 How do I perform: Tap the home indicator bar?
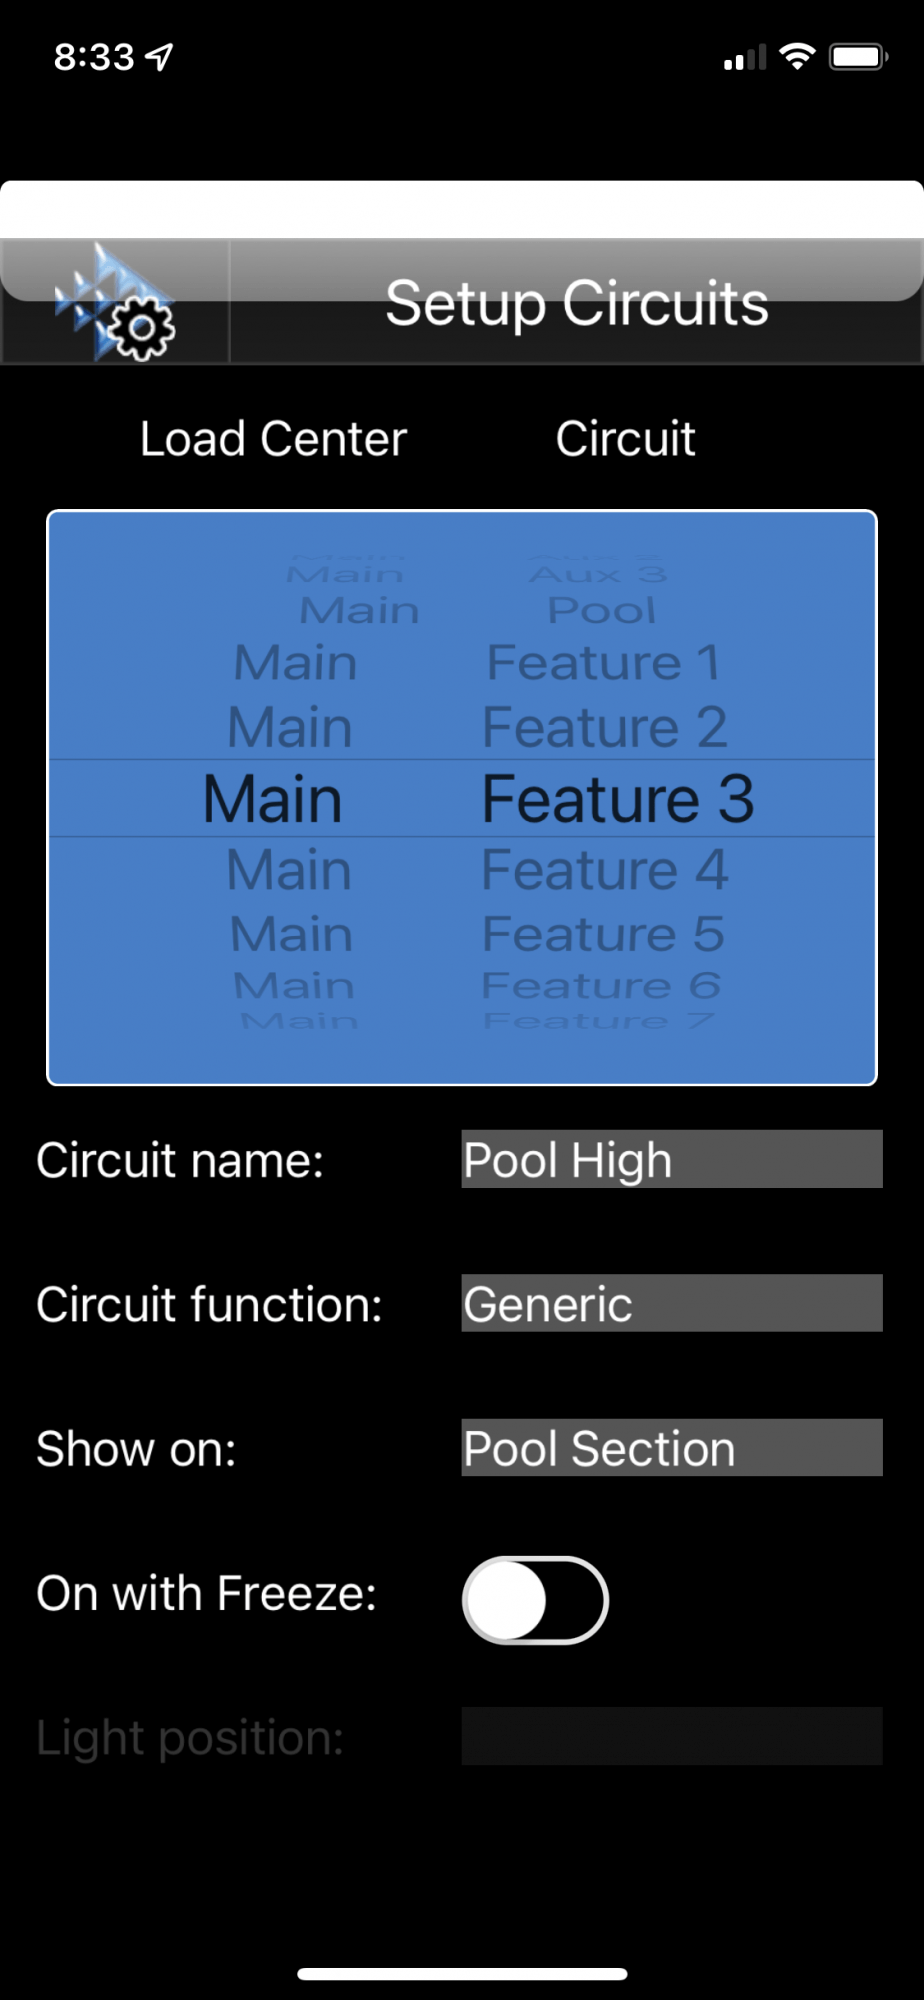(462, 1974)
